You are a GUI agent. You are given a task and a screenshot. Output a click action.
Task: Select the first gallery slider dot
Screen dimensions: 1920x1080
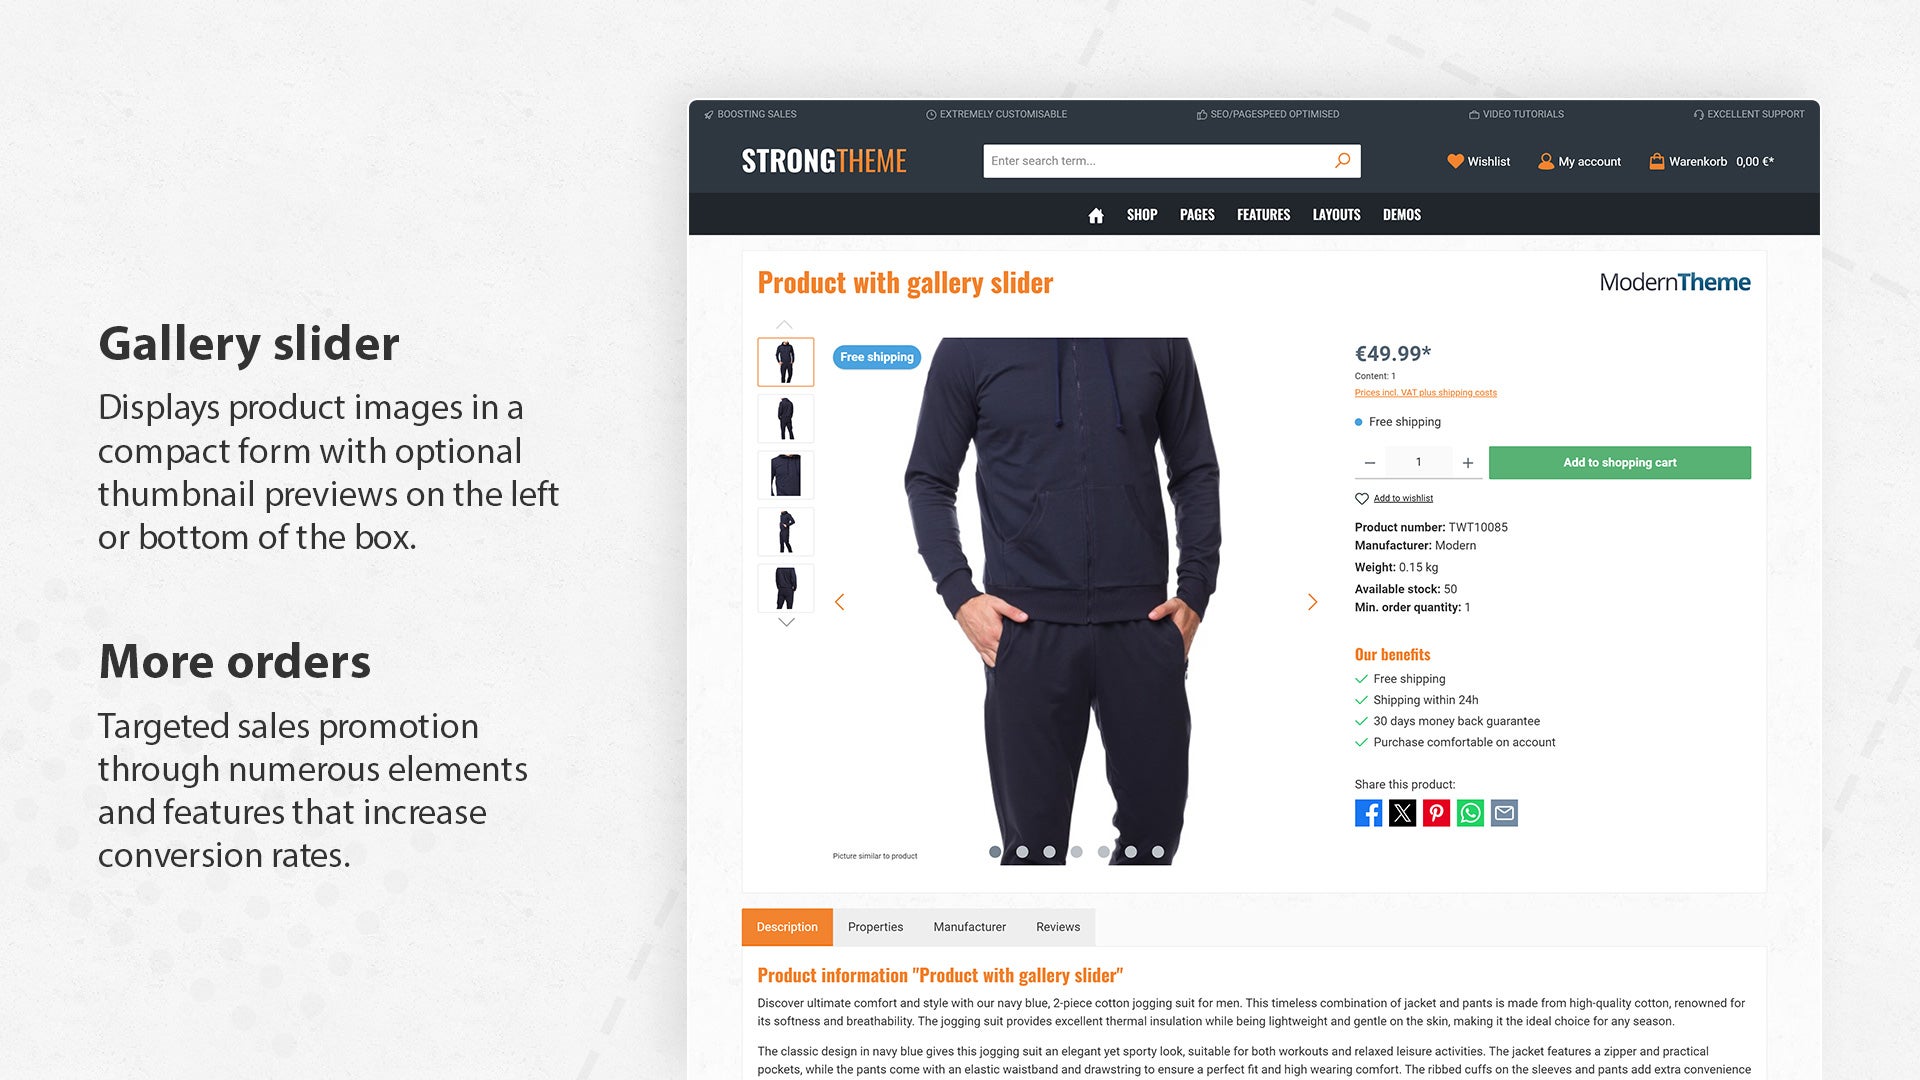pyautogui.click(x=995, y=852)
